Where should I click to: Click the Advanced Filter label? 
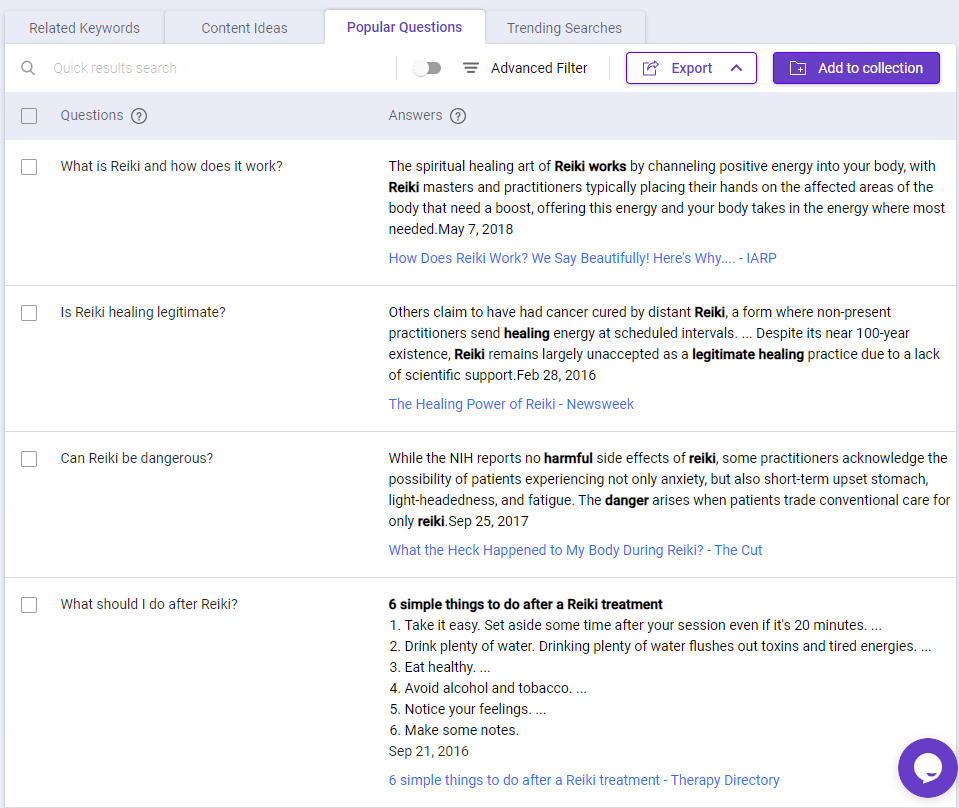point(539,68)
